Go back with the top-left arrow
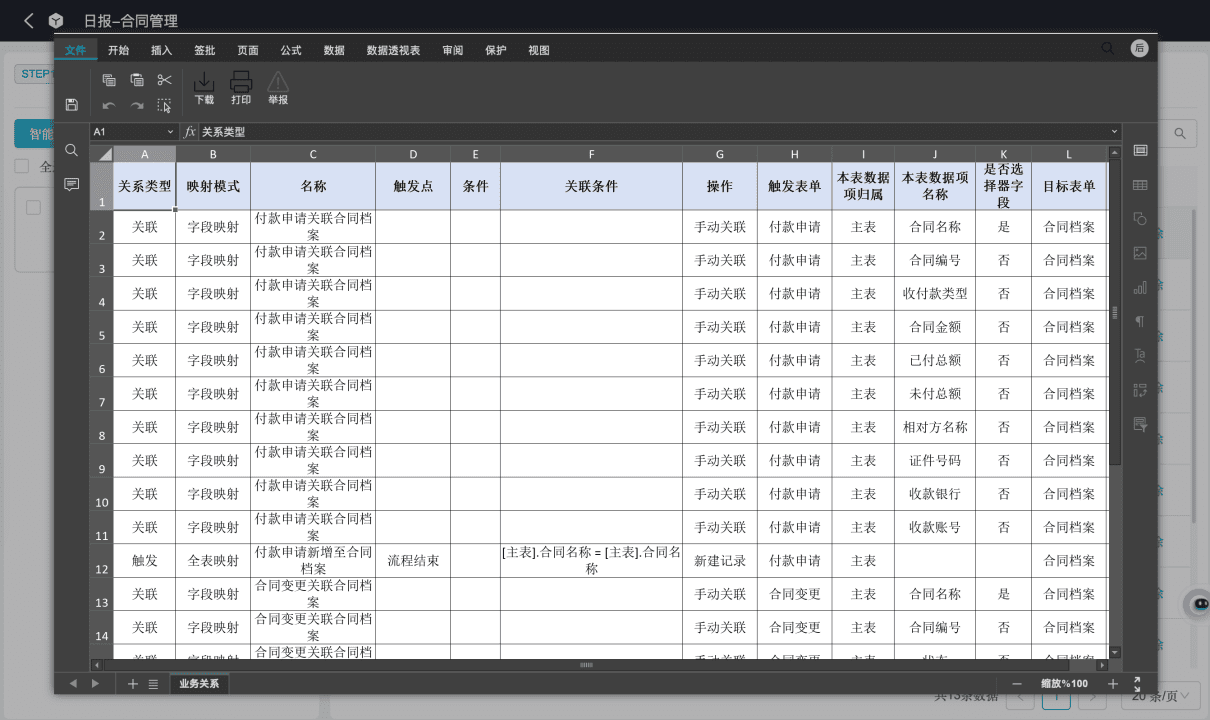 tap(28, 20)
